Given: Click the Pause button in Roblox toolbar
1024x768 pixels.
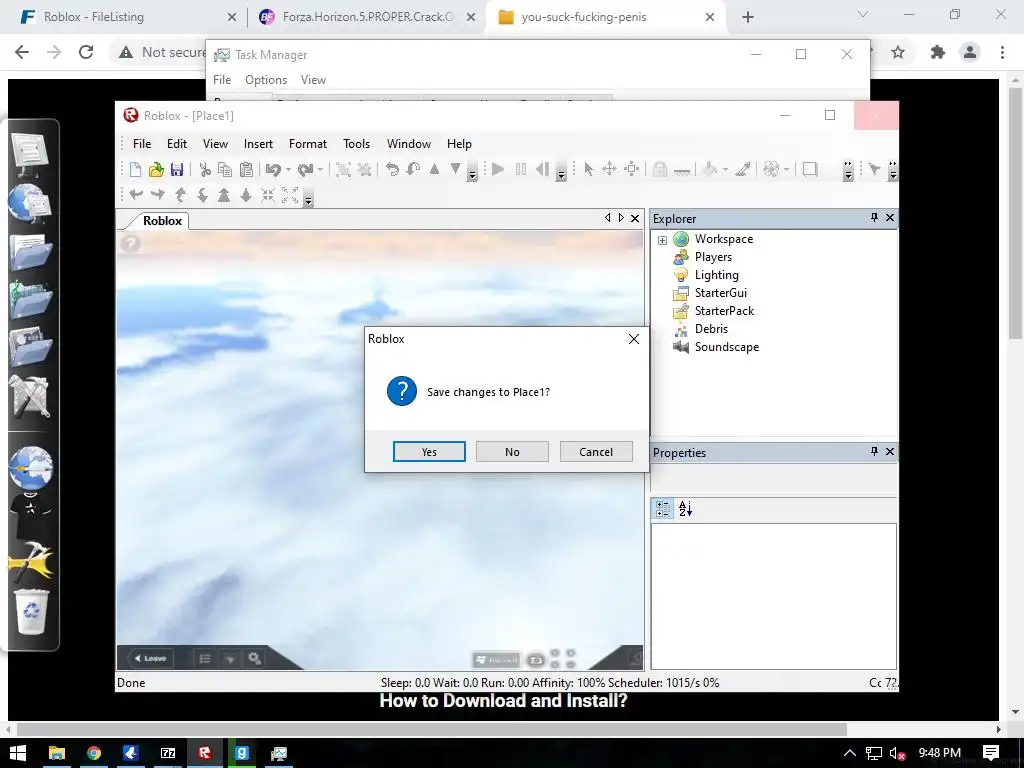Looking at the screenshot, I should point(520,170).
